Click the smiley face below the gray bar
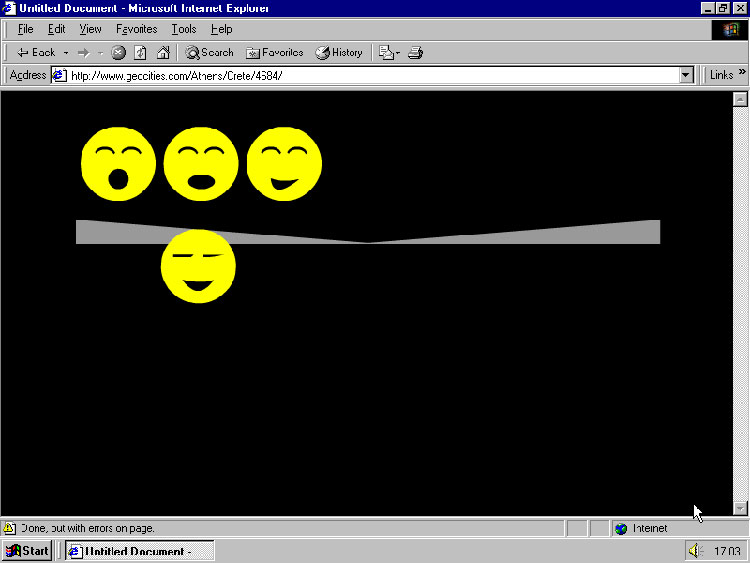 tap(198, 266)
